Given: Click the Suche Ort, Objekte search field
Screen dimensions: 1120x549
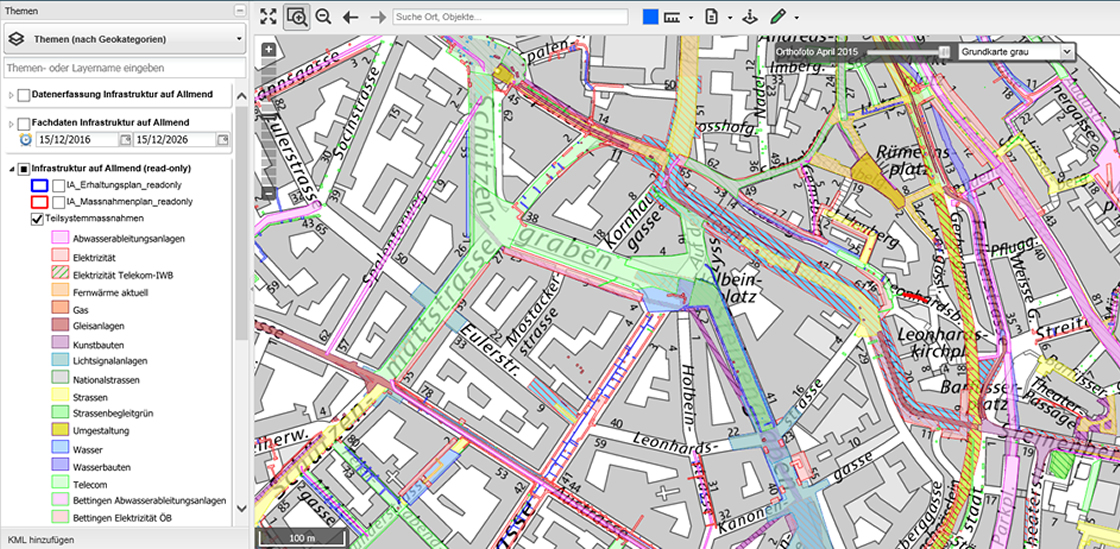Looking at the screenshot, I should tap(510, 17).
